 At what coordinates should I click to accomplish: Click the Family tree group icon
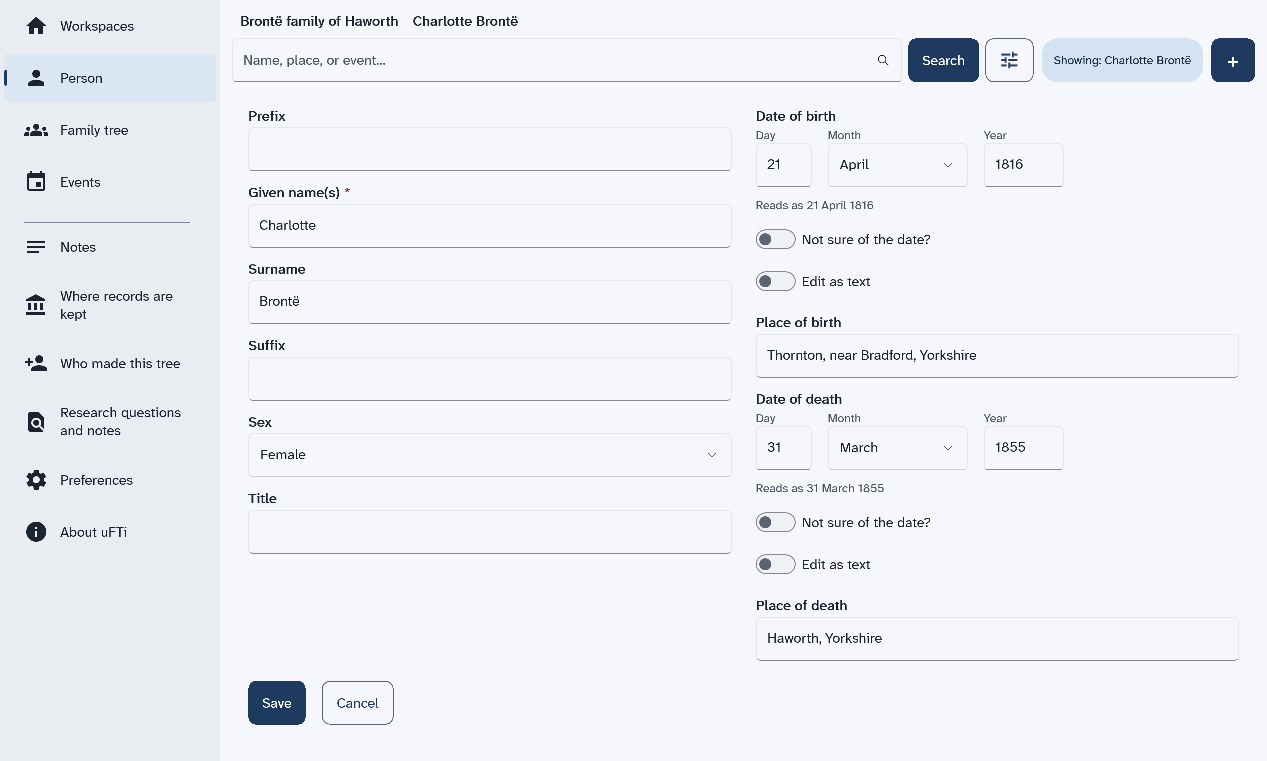coord(36,130)
